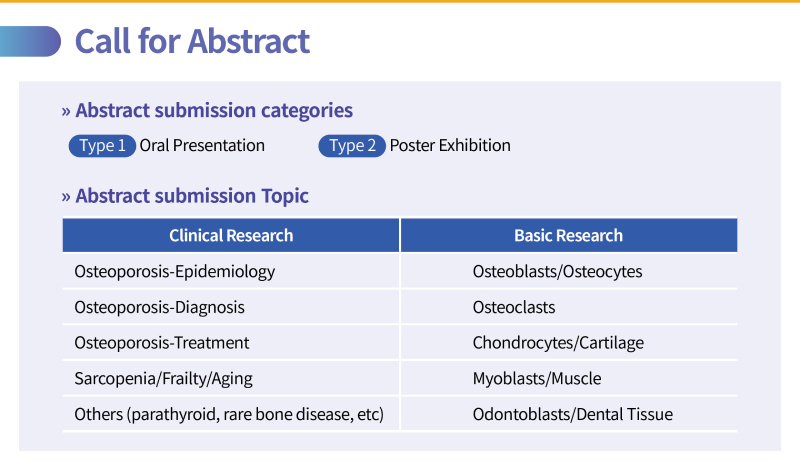The height and width of the screenshot is (462, 800).
Task: Select the Osteoclasts topic
Action: [x=514, y=307]
